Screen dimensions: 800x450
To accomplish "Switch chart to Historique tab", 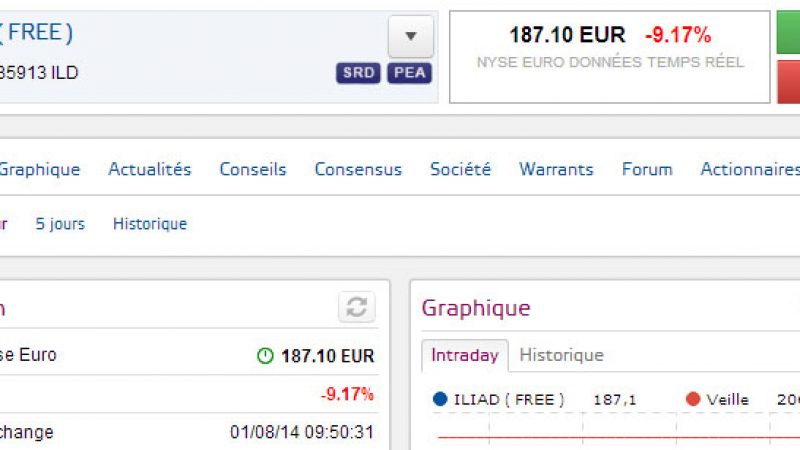I will (561, 355).
